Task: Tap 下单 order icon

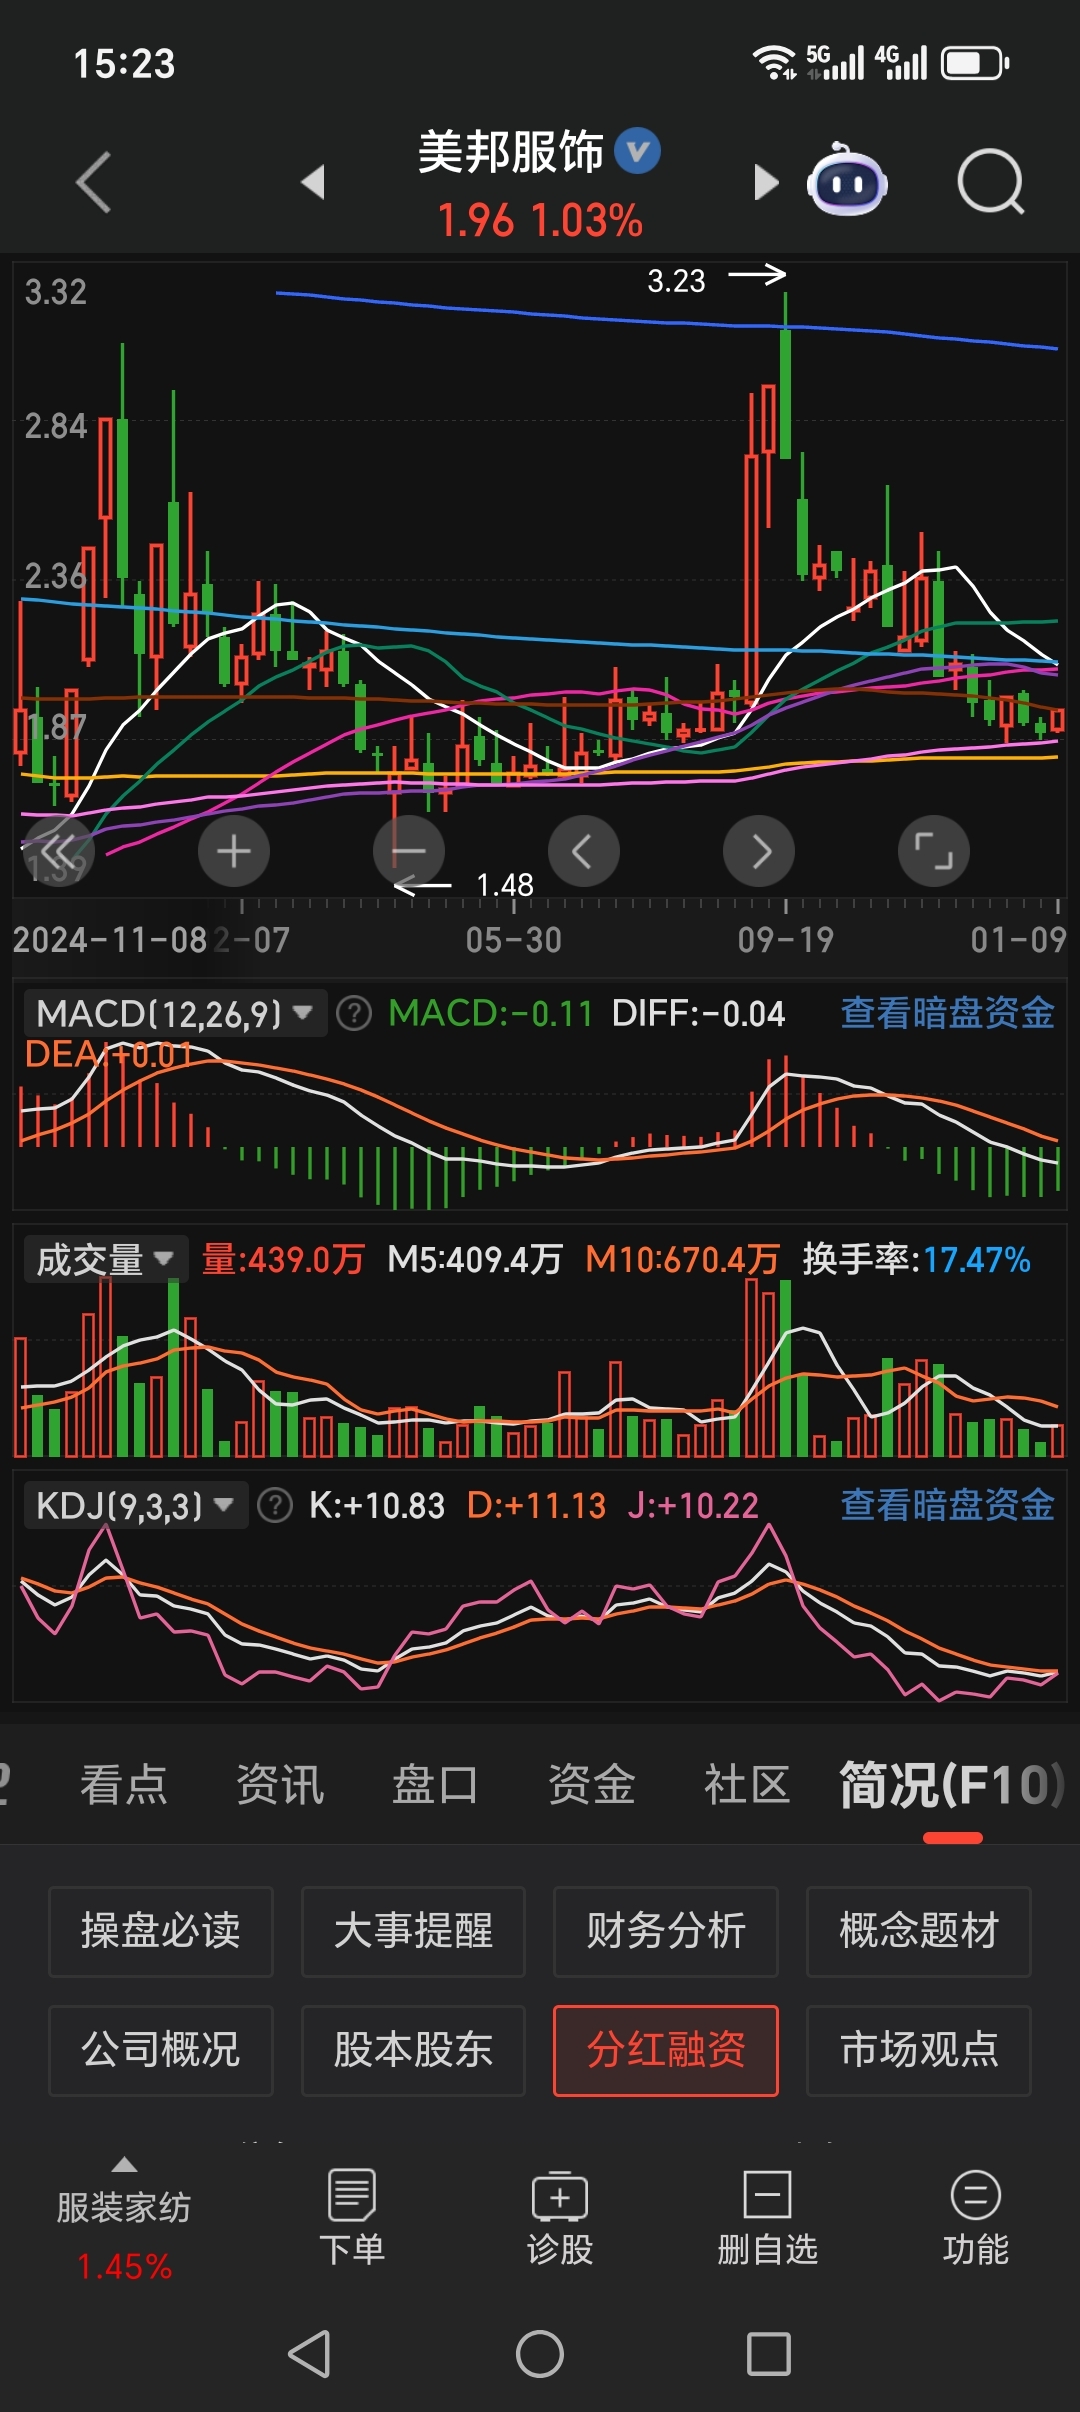Action: pyautogui.click(x=352, y=2217)
